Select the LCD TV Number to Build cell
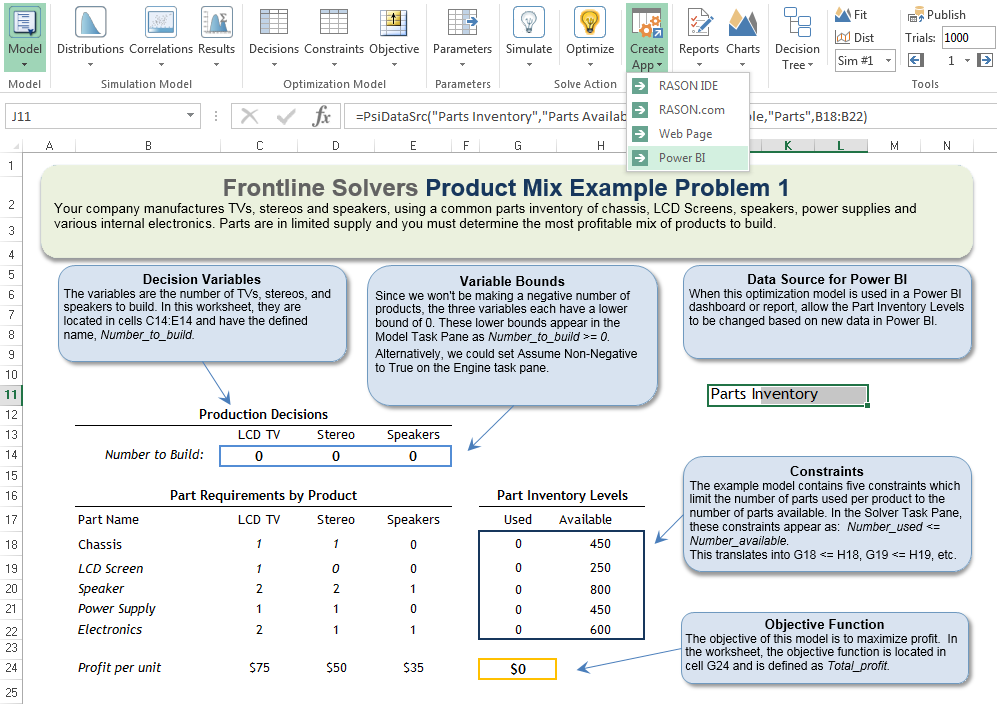The height and width of the screenshot is (704, 997). point(259,456)
